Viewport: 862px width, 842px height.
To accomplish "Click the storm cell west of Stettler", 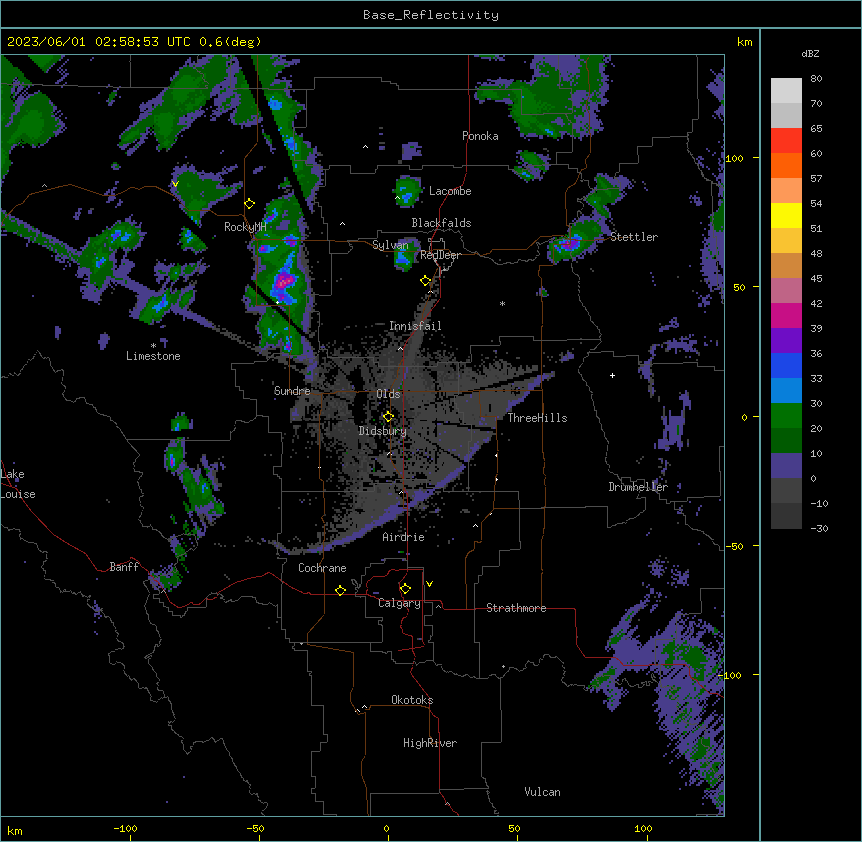I will pos(570,243).
